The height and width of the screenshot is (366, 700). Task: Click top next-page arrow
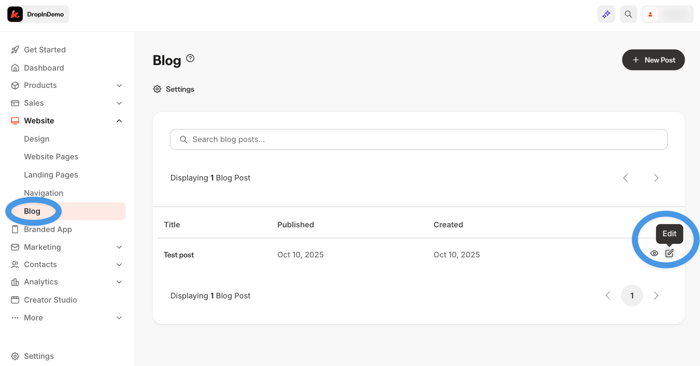pos(656,178)
